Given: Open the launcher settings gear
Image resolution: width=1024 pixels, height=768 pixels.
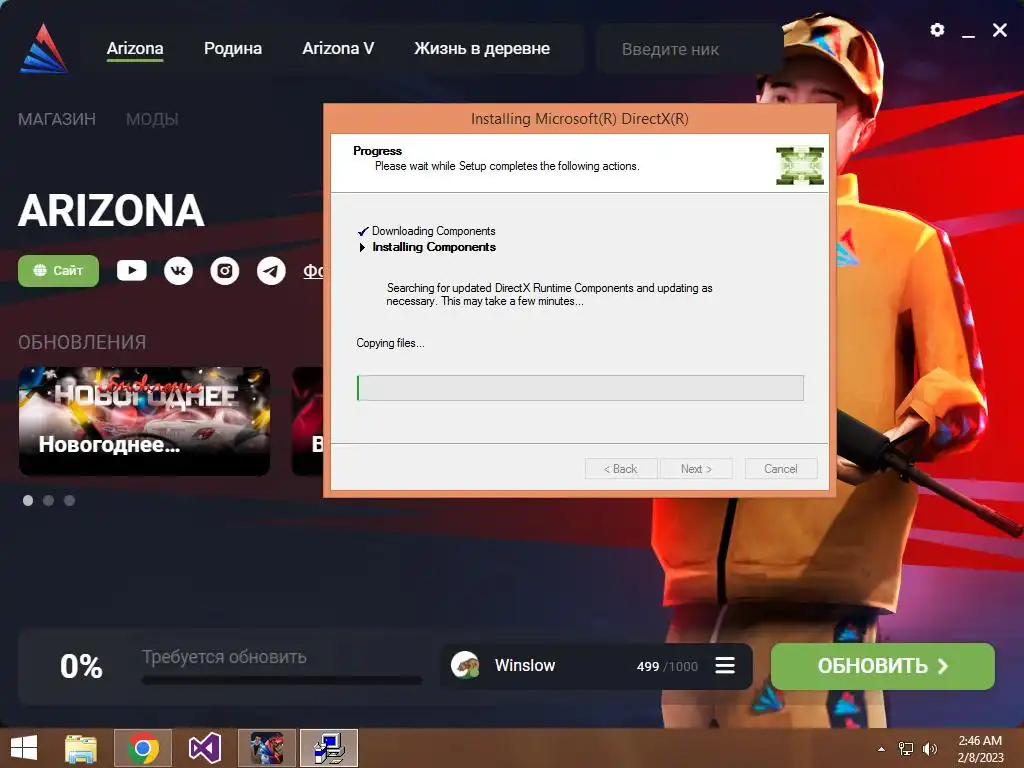Looking at the screenshot, I should pyautogui.click(x=937, y=30).
